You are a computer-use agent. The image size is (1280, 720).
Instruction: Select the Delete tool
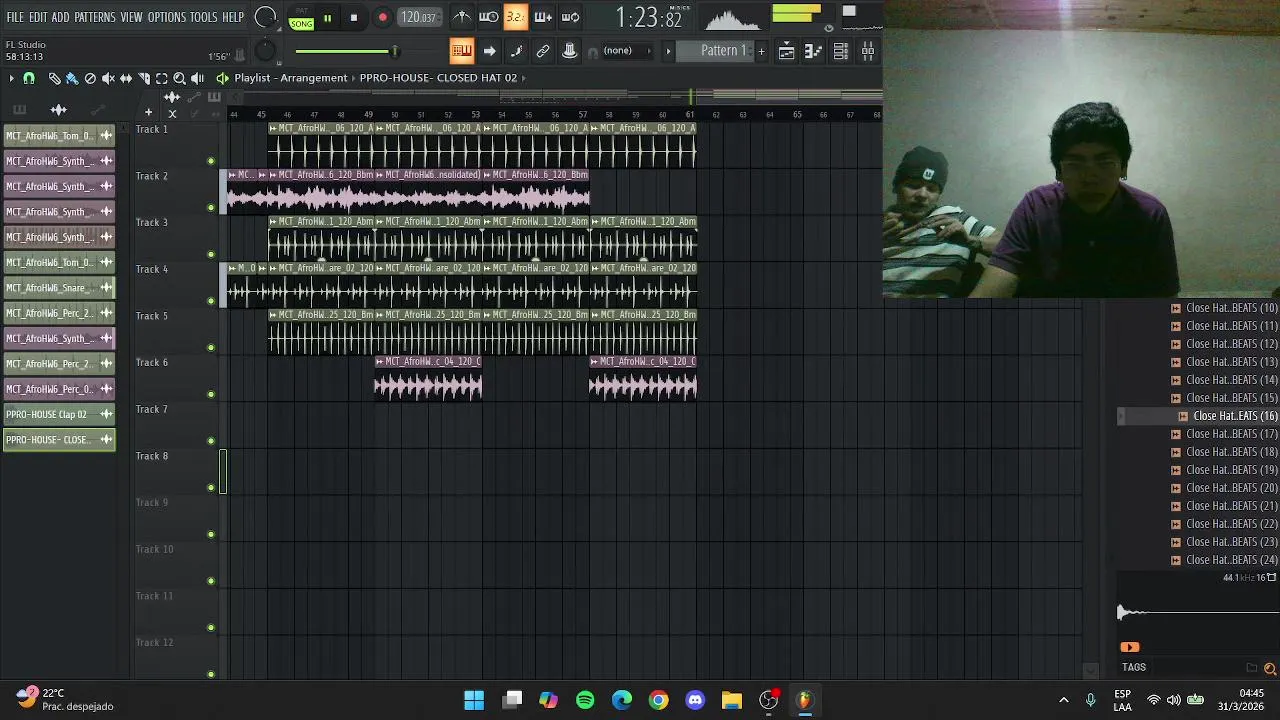tap(90, 78)
